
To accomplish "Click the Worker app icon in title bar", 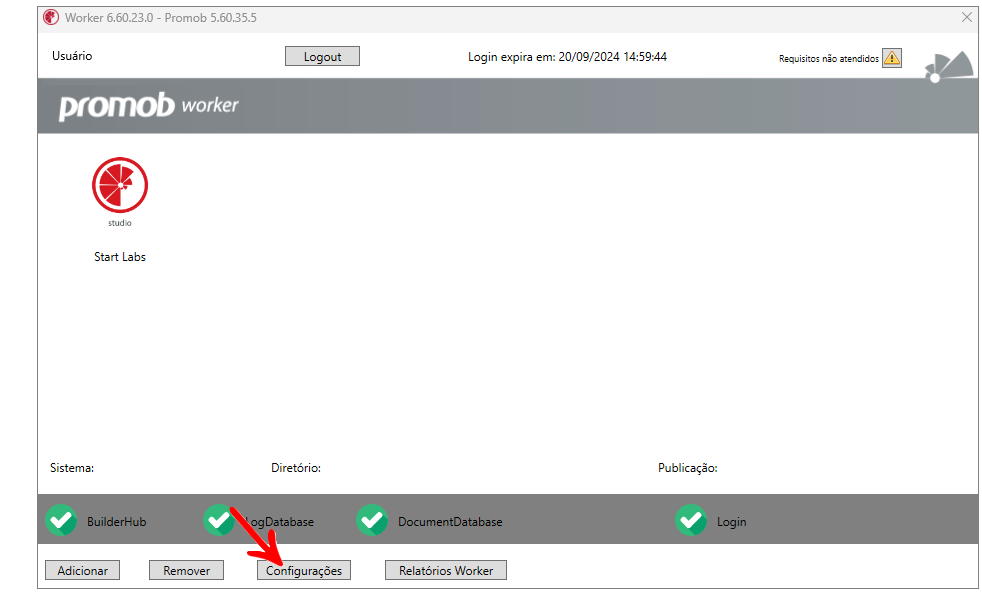I will click(51, 18).
